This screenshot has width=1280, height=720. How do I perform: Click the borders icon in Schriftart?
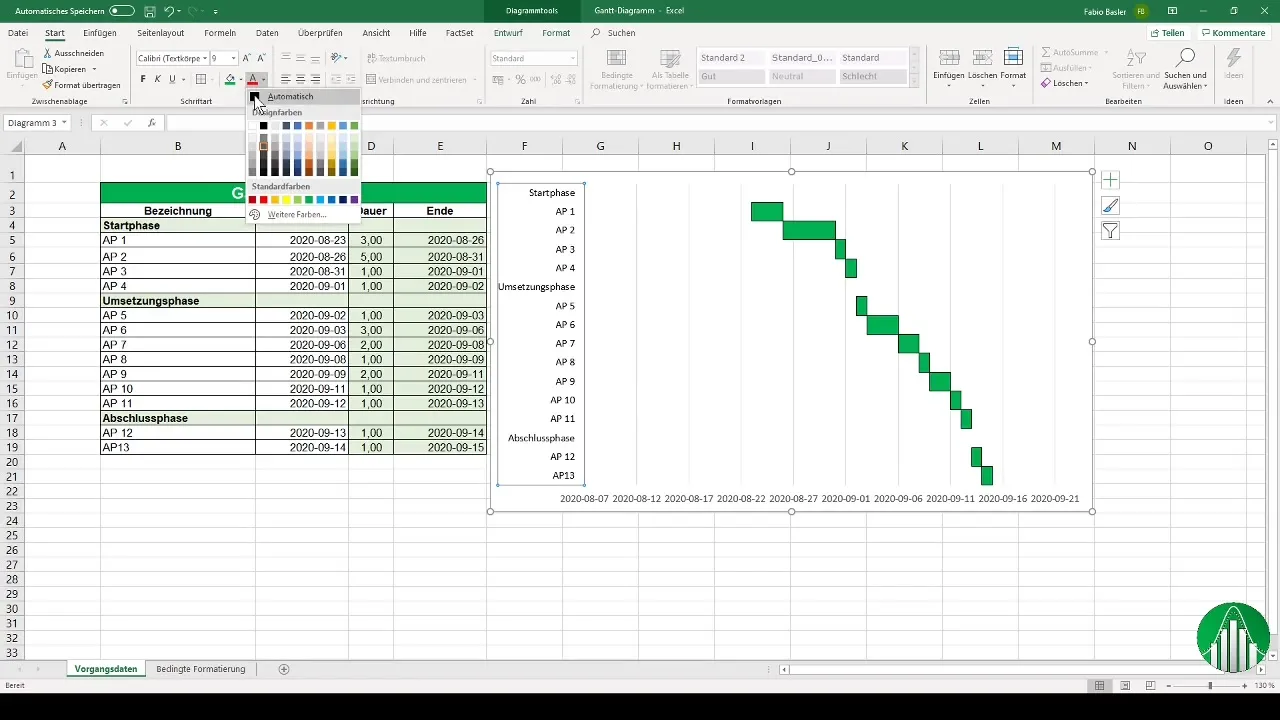(x=201, y=79)
